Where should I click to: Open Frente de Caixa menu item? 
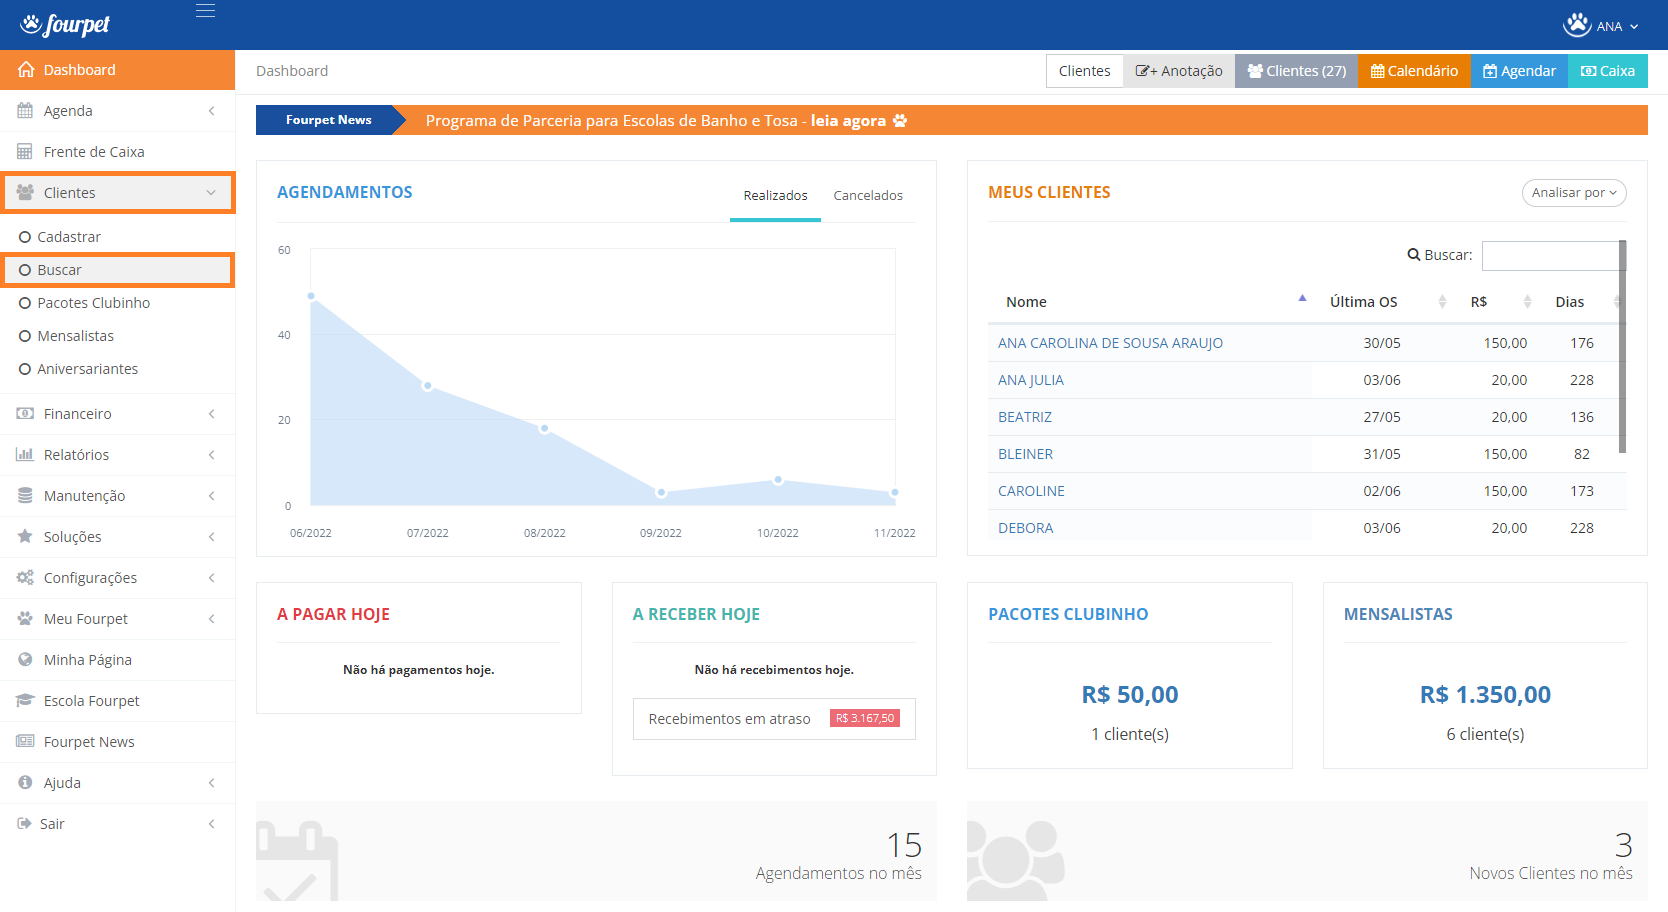118,152
